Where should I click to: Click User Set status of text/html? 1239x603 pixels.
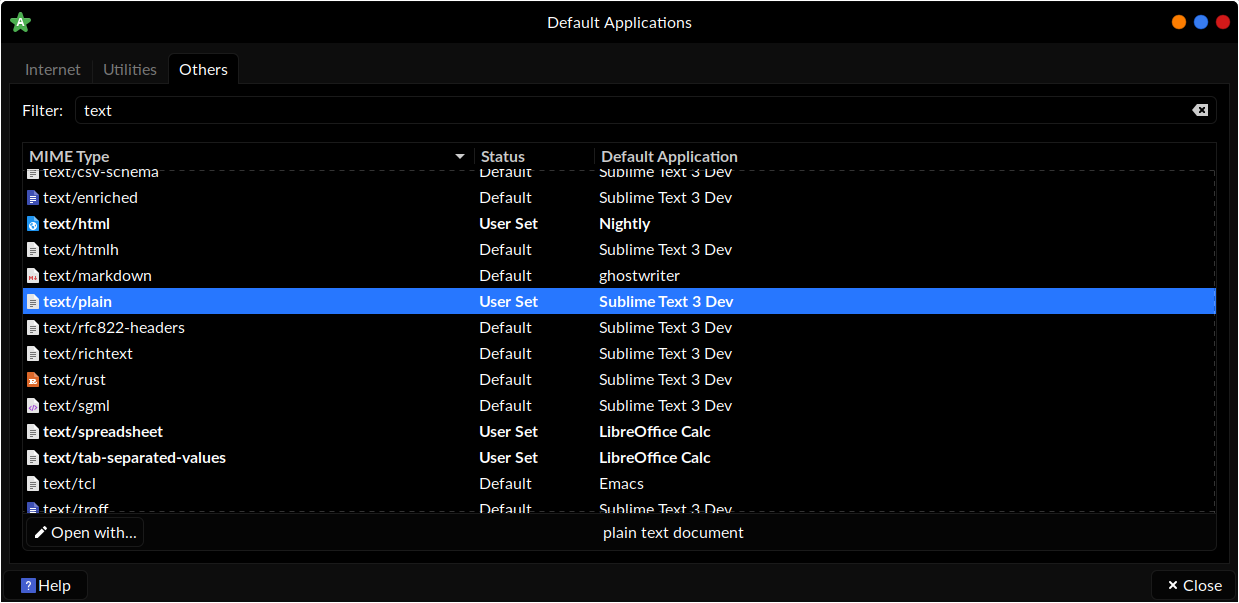(508, 224)
